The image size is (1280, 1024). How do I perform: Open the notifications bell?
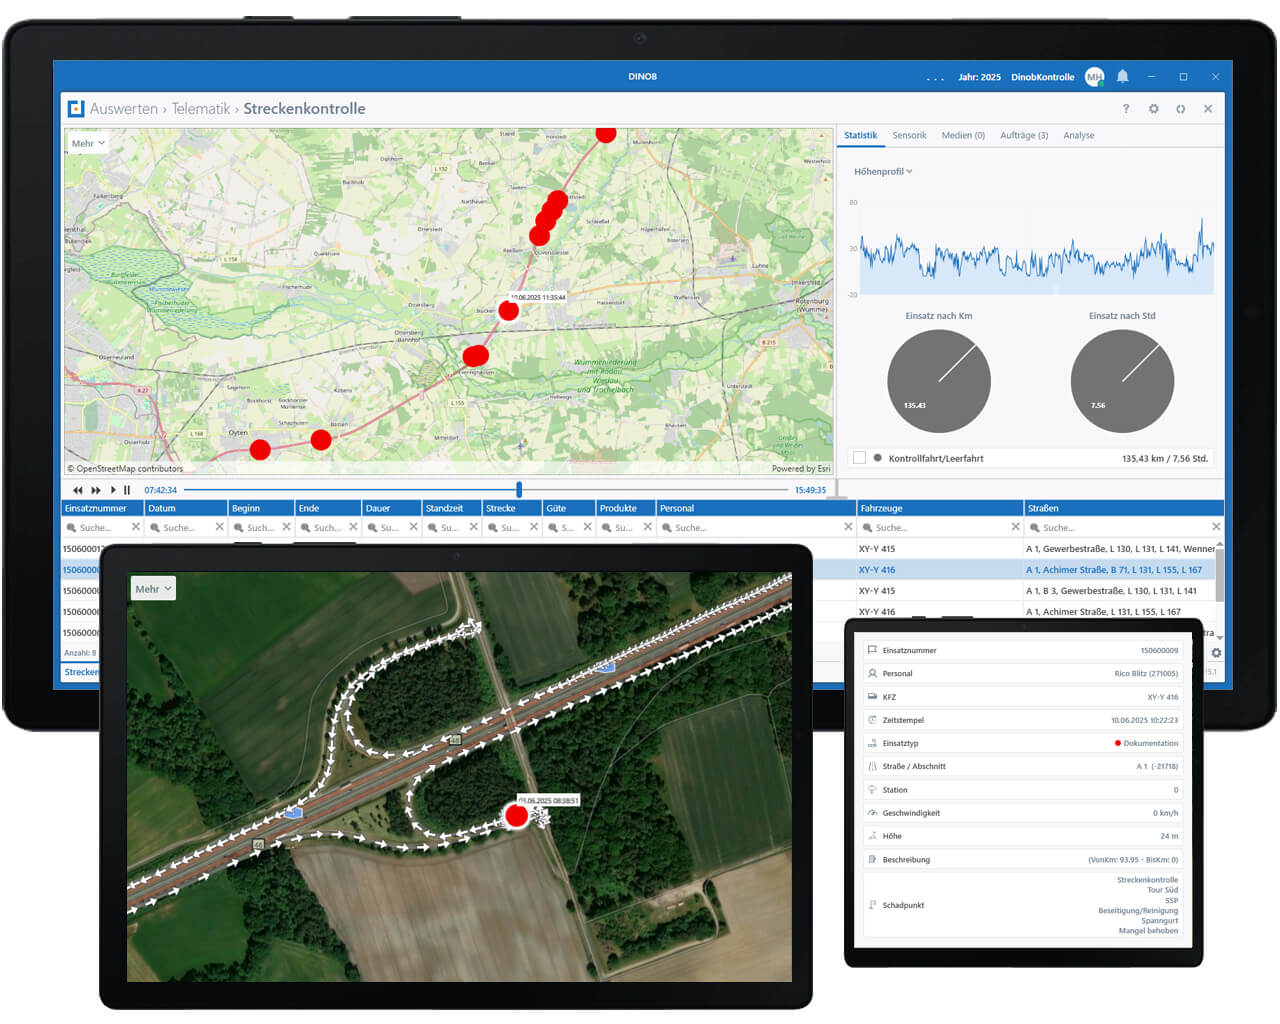pyautogui.click(x=1122, y=77)
